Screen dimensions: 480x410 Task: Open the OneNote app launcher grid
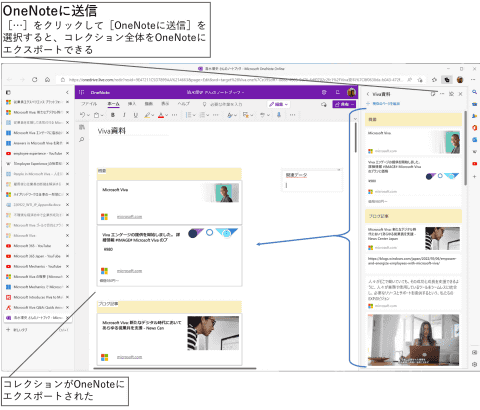coord(82,92)
